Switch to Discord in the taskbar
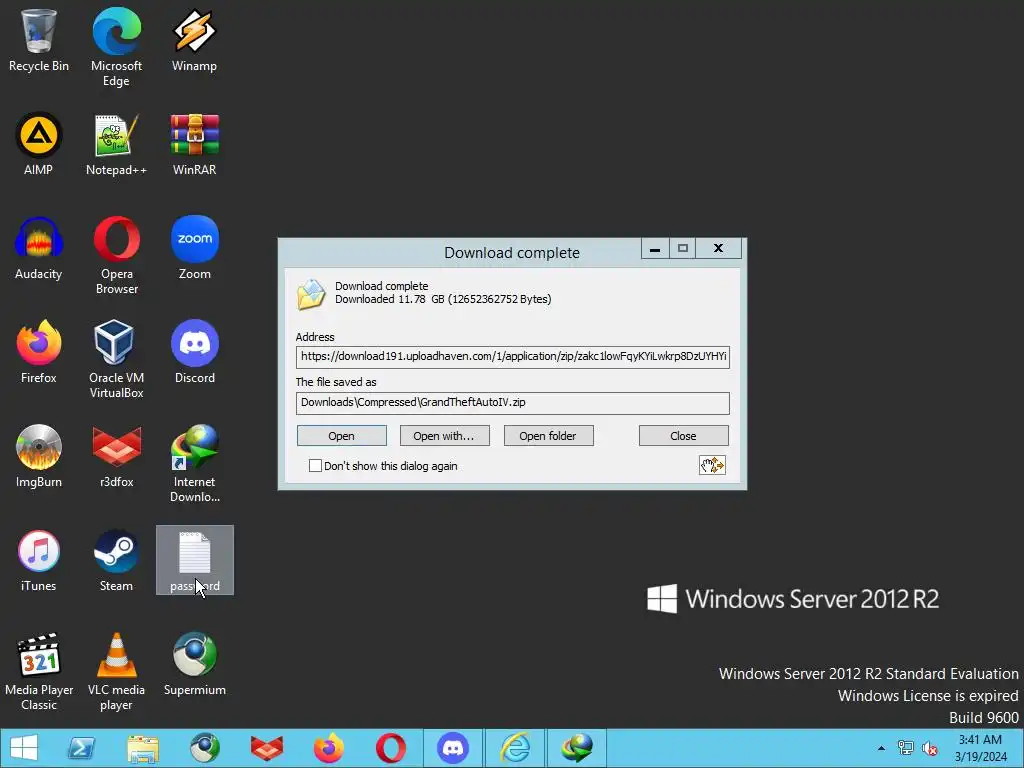This screenshot has height=768, width=1024. pyautogui.click(x=453, y=748)
